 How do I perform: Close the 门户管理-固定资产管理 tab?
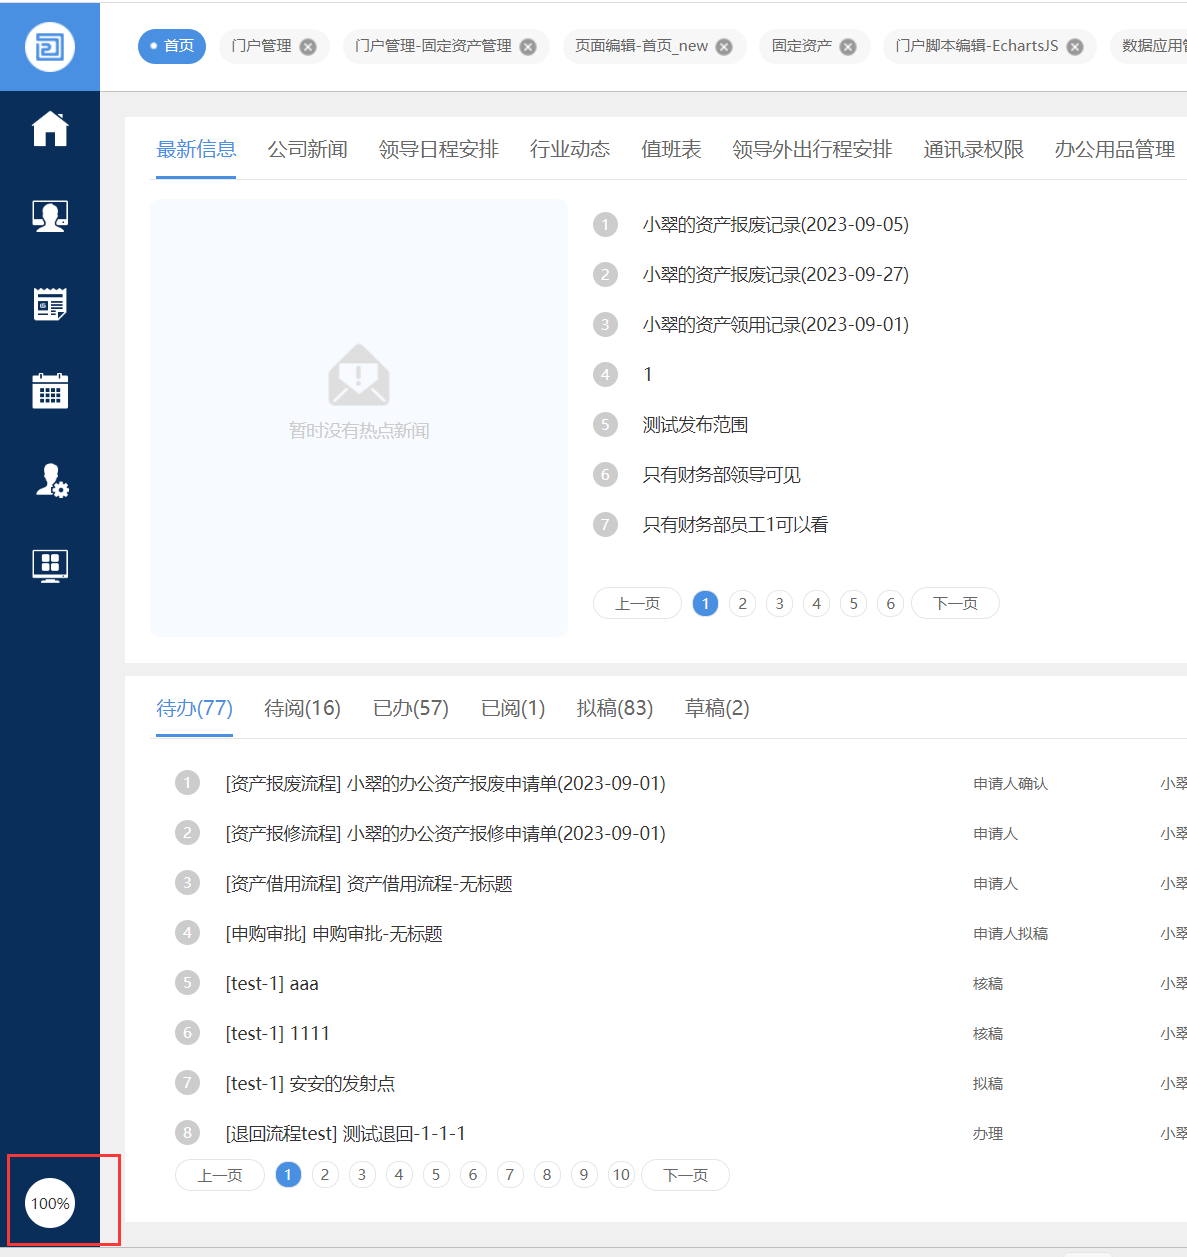click(528, 47)
